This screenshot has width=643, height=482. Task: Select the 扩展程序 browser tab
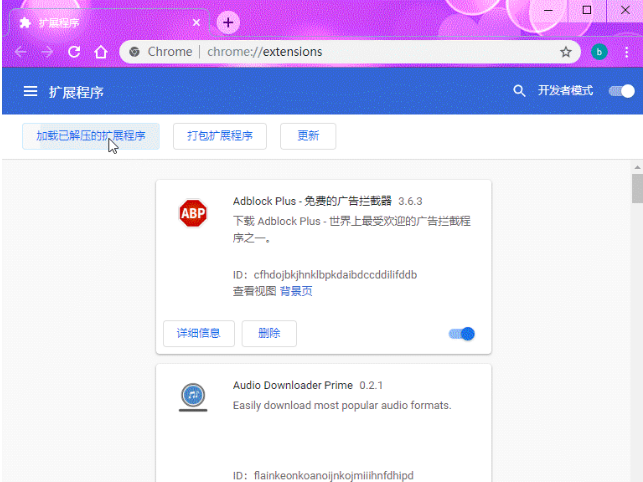[109, 23]
